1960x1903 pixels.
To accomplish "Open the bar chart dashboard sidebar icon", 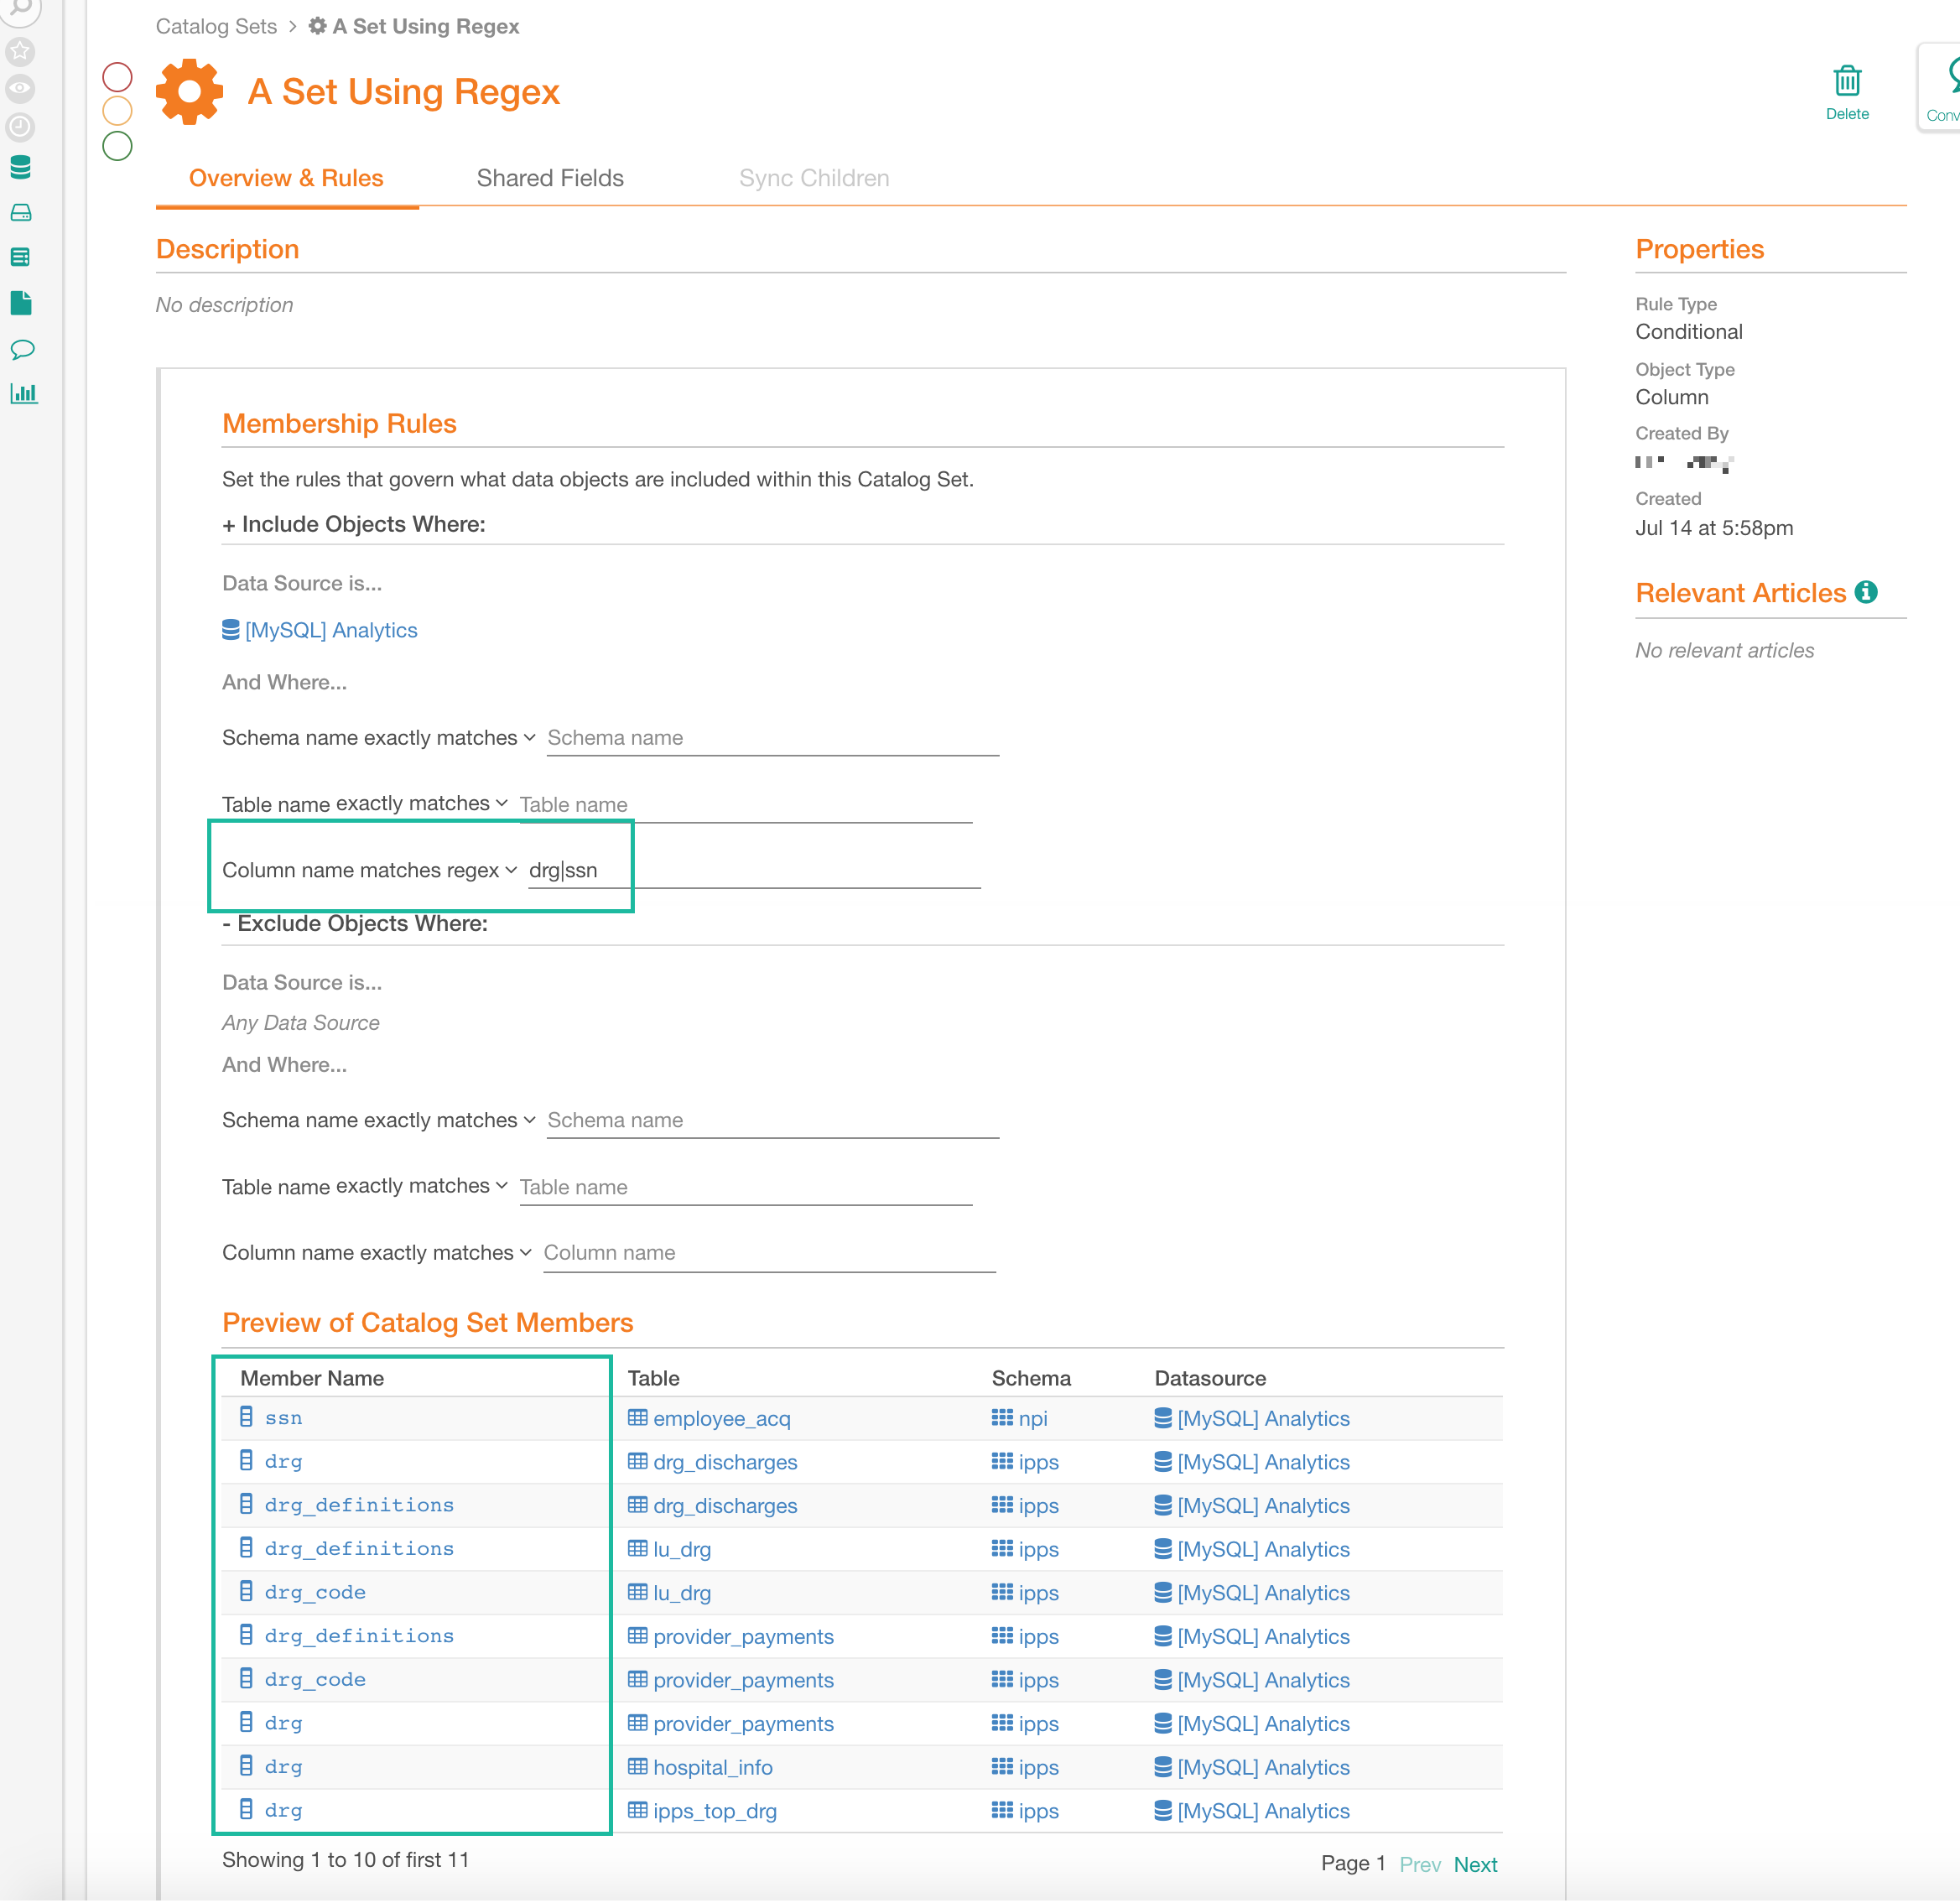I will pyautogui.click(x=23, y=393).
